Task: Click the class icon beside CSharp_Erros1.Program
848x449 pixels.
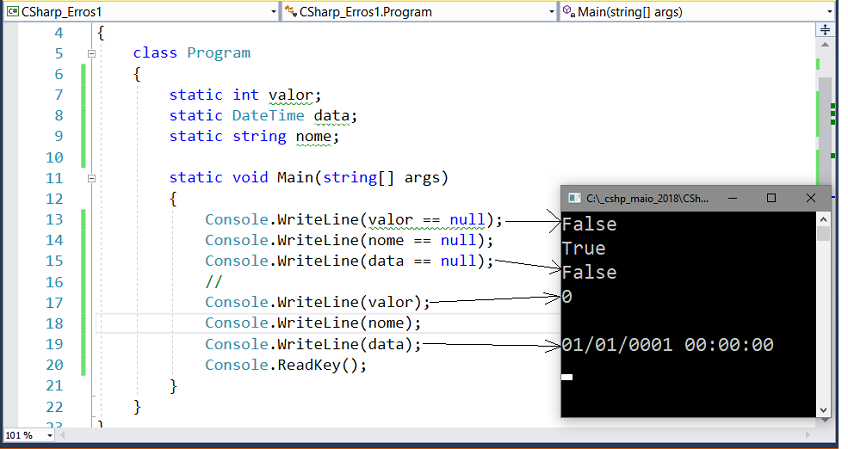Action: [291, 11]
